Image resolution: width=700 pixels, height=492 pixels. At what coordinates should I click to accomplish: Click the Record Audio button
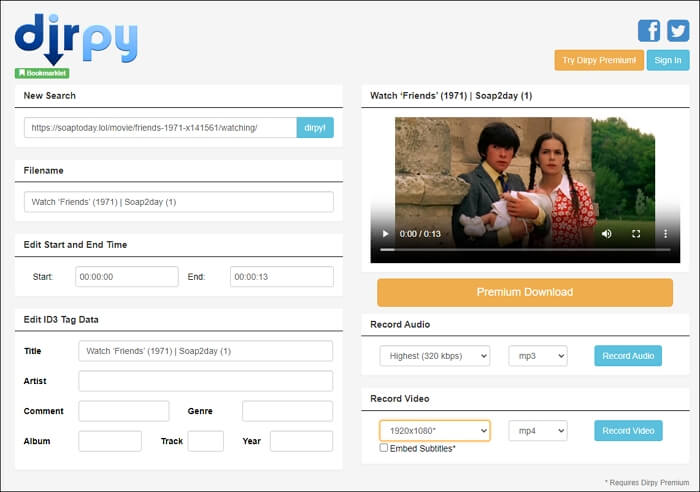[x=628, y=356]
